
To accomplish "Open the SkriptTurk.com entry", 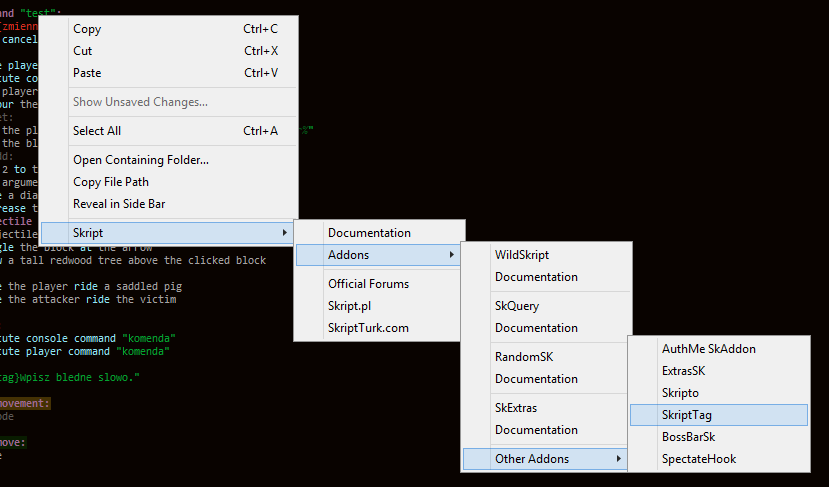I will [379, 328].
